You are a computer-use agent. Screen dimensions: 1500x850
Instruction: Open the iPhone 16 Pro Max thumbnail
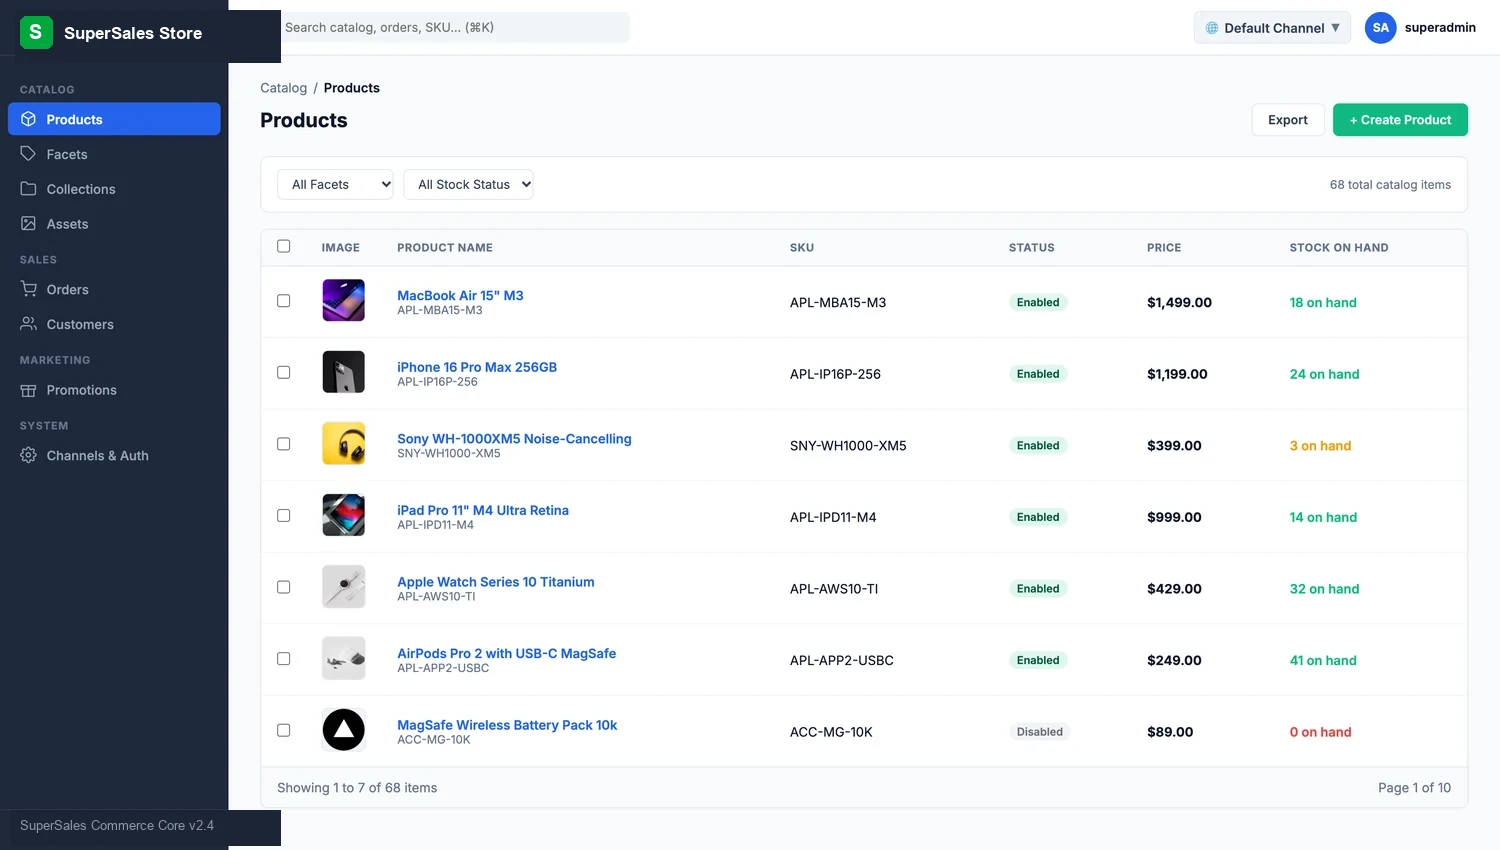tap(343, 372)
